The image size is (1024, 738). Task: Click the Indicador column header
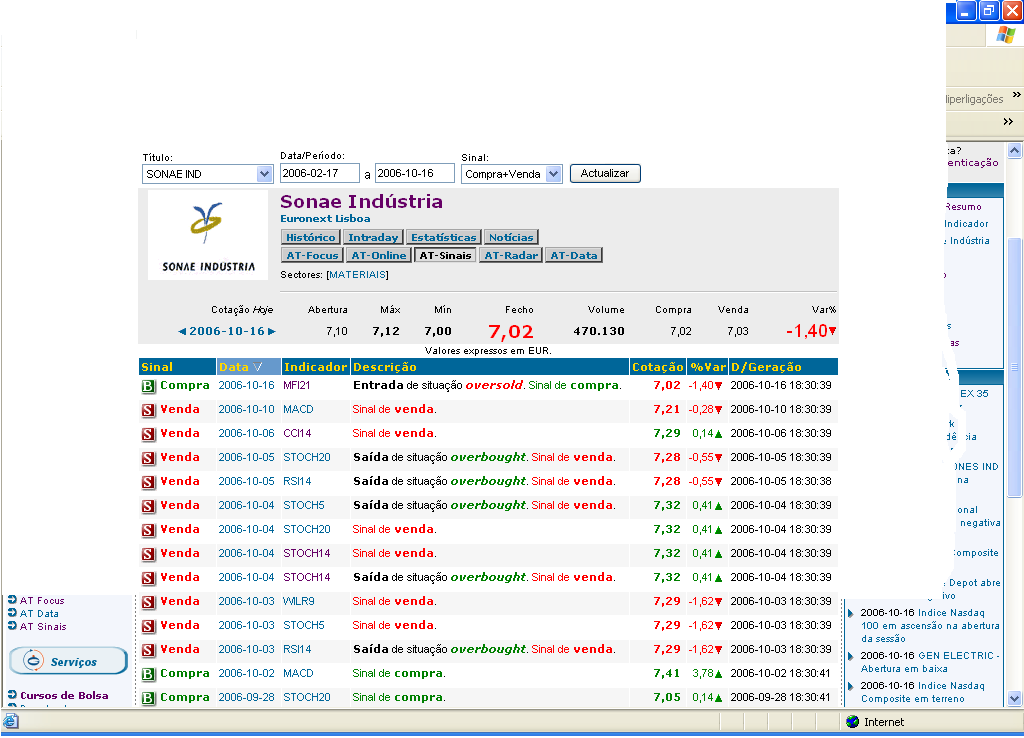(315, 367)
